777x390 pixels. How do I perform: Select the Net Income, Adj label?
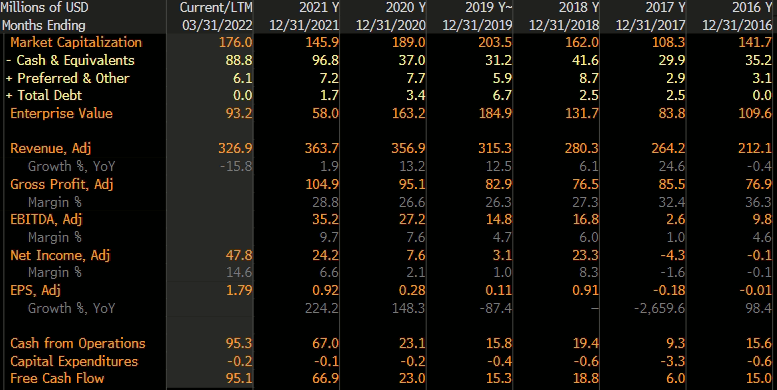point(60,255)
